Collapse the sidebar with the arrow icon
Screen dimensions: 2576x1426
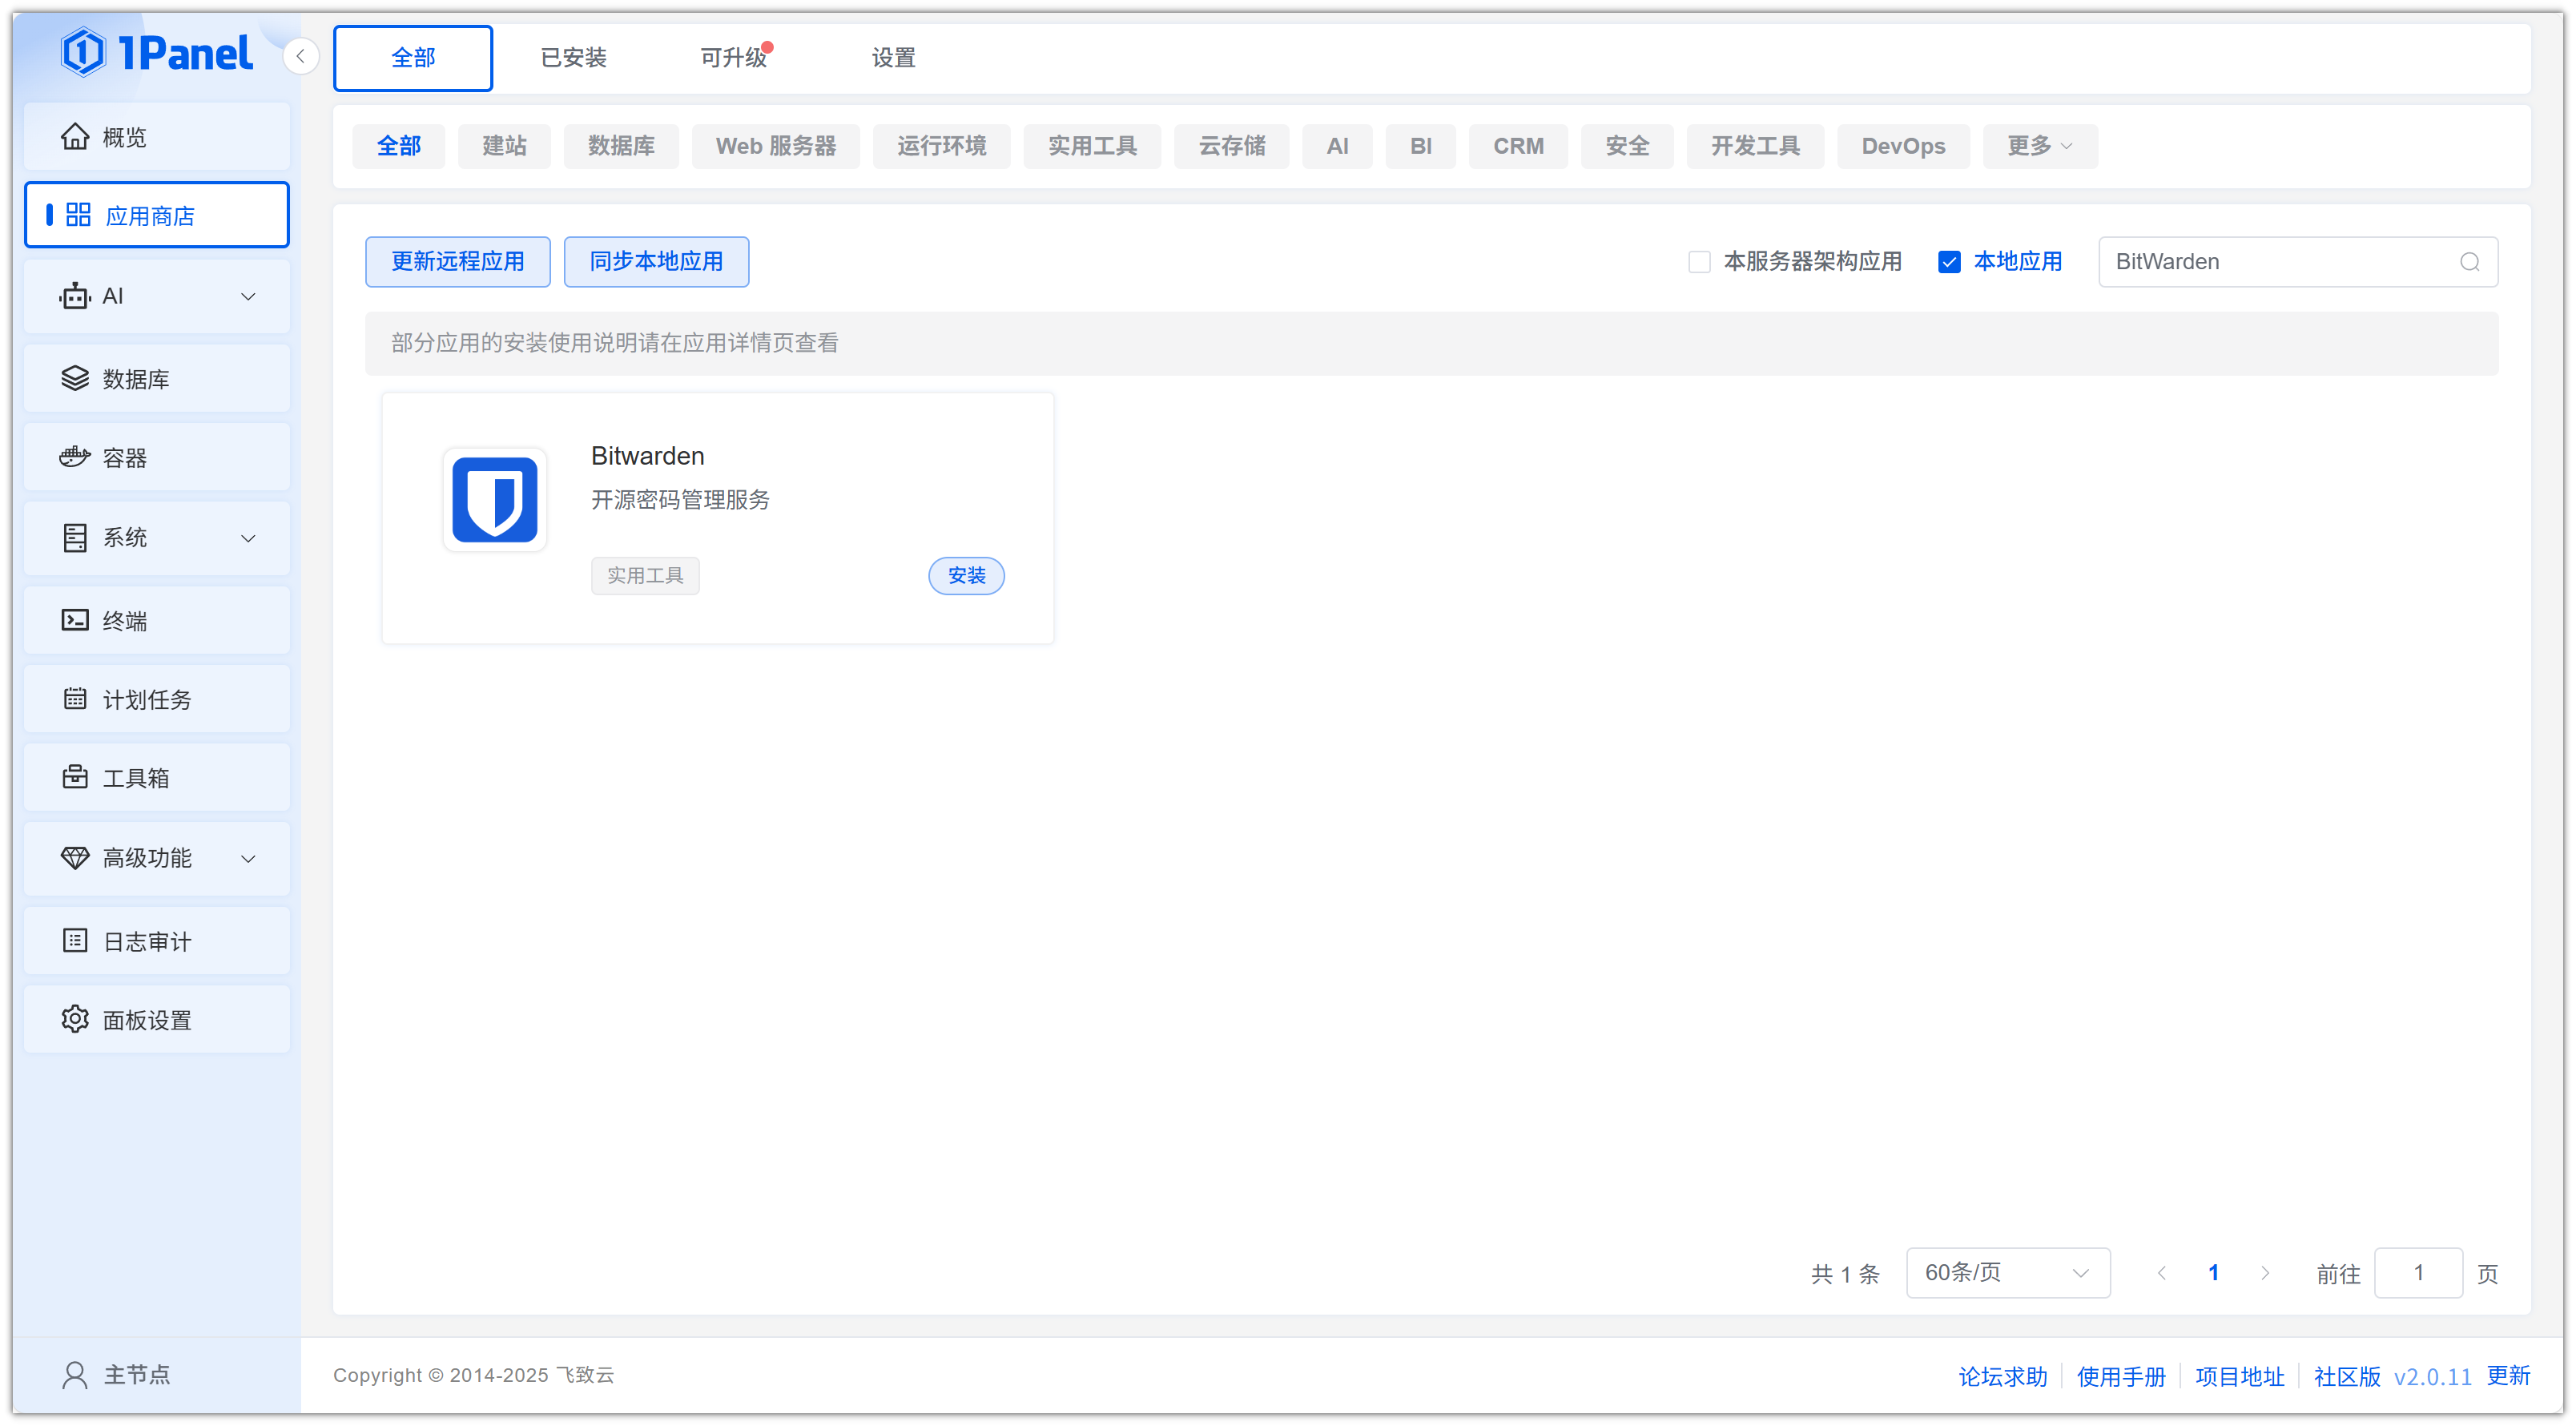point(300,56)
